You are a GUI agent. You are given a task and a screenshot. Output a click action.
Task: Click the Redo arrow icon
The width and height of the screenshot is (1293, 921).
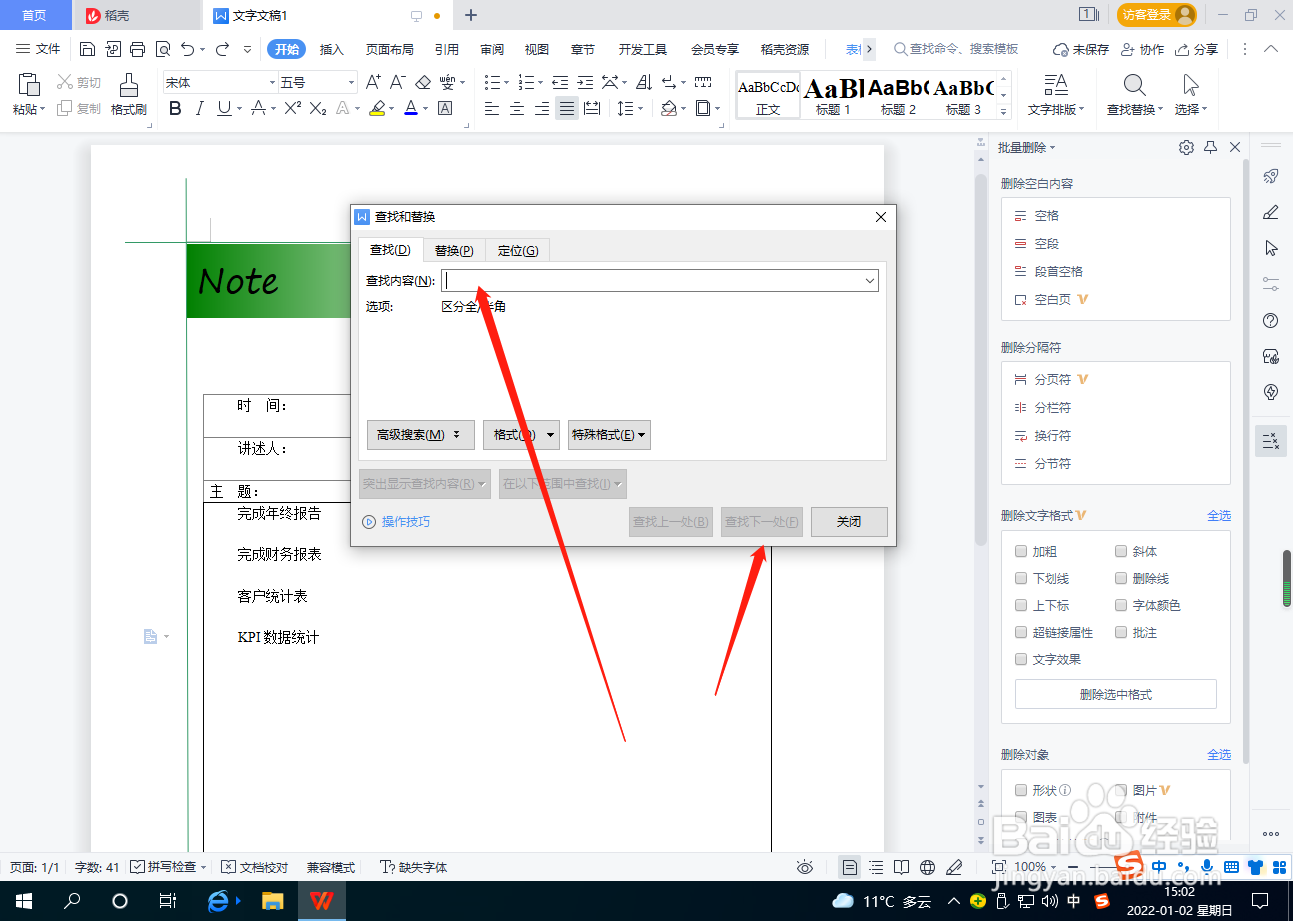[222, 49]
